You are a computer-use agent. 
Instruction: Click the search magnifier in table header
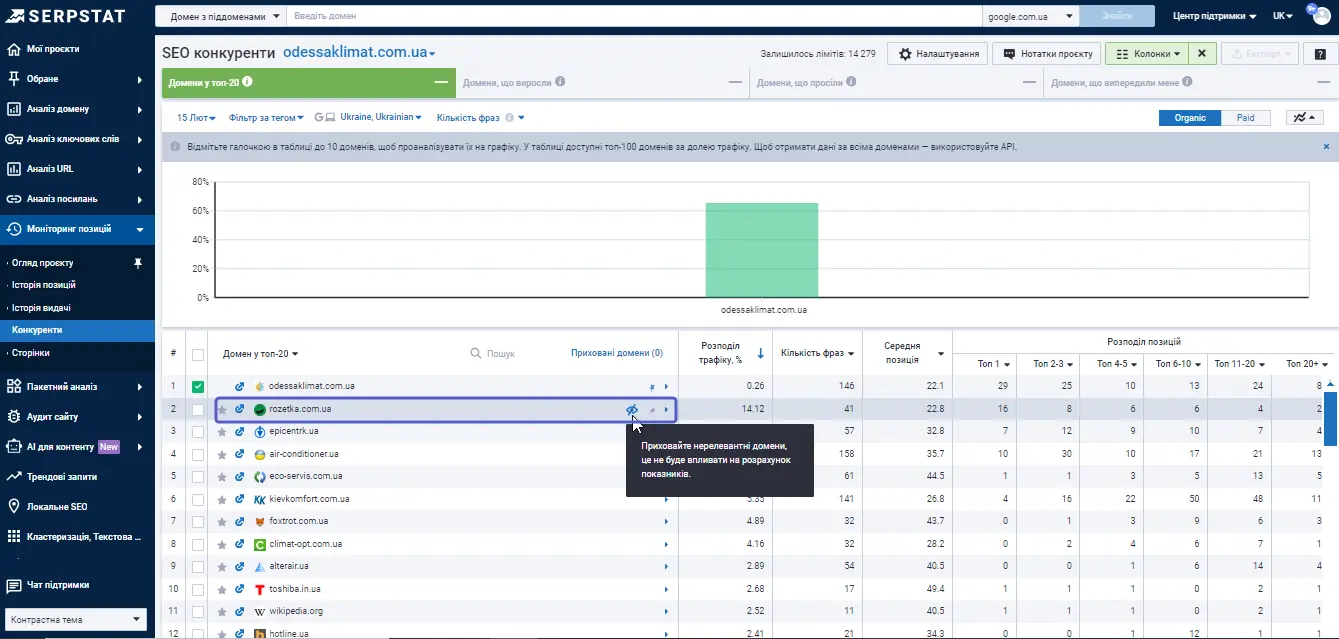(476, 353)
